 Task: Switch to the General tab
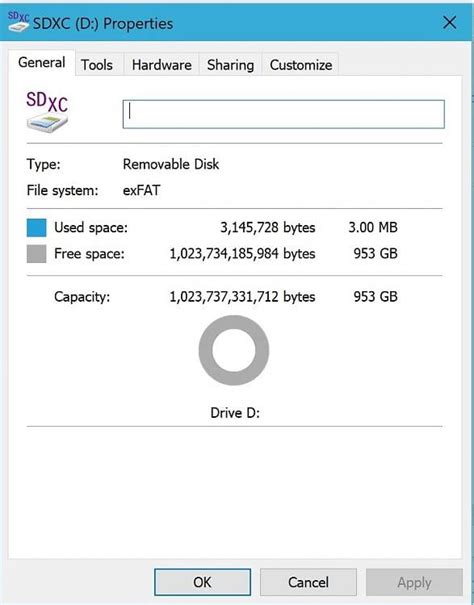coord(42,63)
